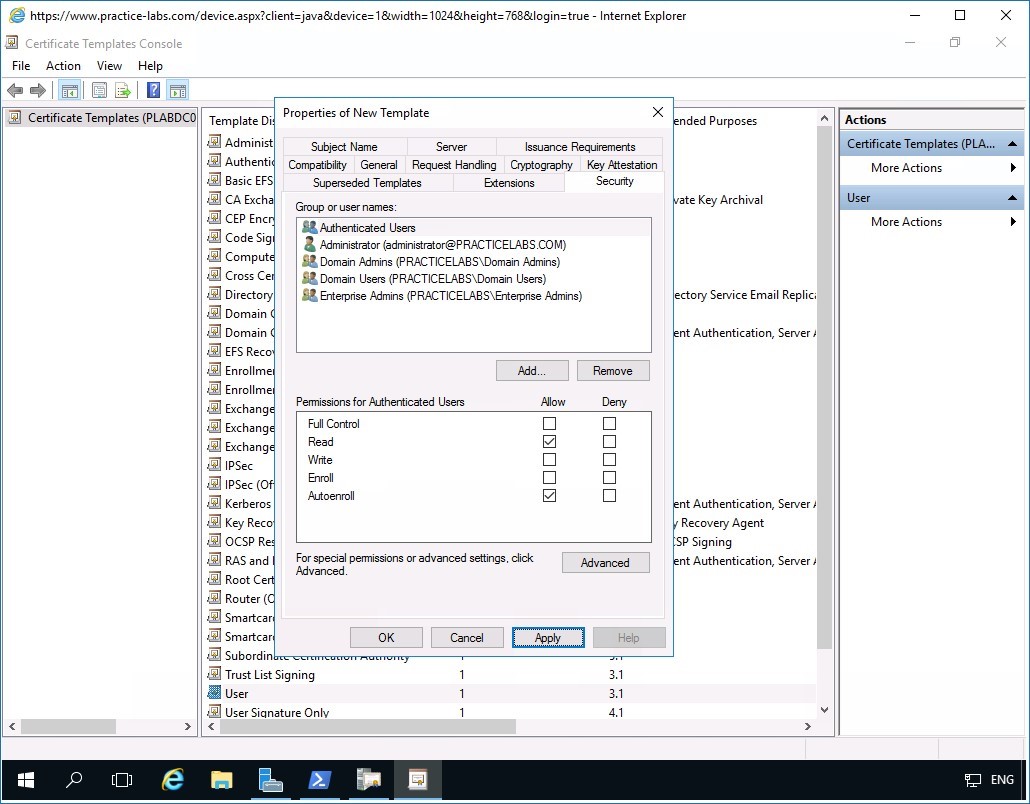
Task: Open the File menu
Action: (21, 66)
